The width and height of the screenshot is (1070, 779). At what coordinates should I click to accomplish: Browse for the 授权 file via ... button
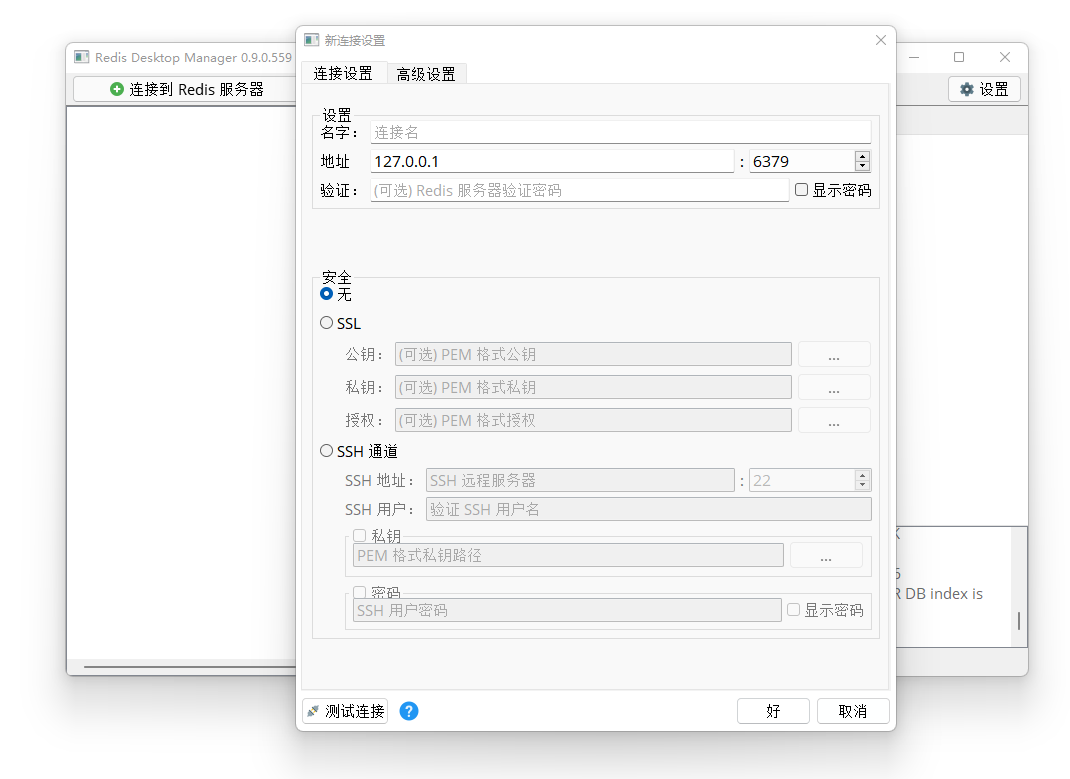click(834, 420)
